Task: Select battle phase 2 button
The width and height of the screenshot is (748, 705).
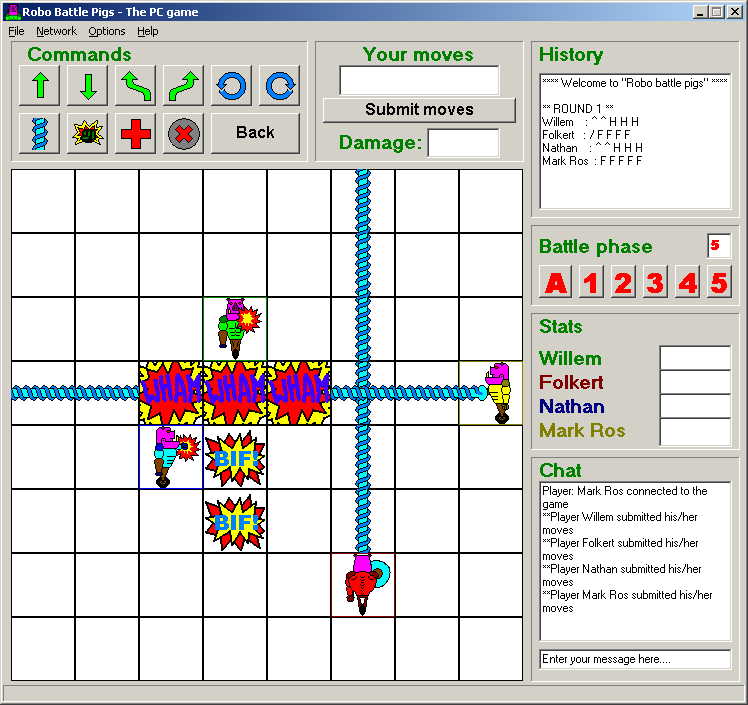Action: (623, 282)
